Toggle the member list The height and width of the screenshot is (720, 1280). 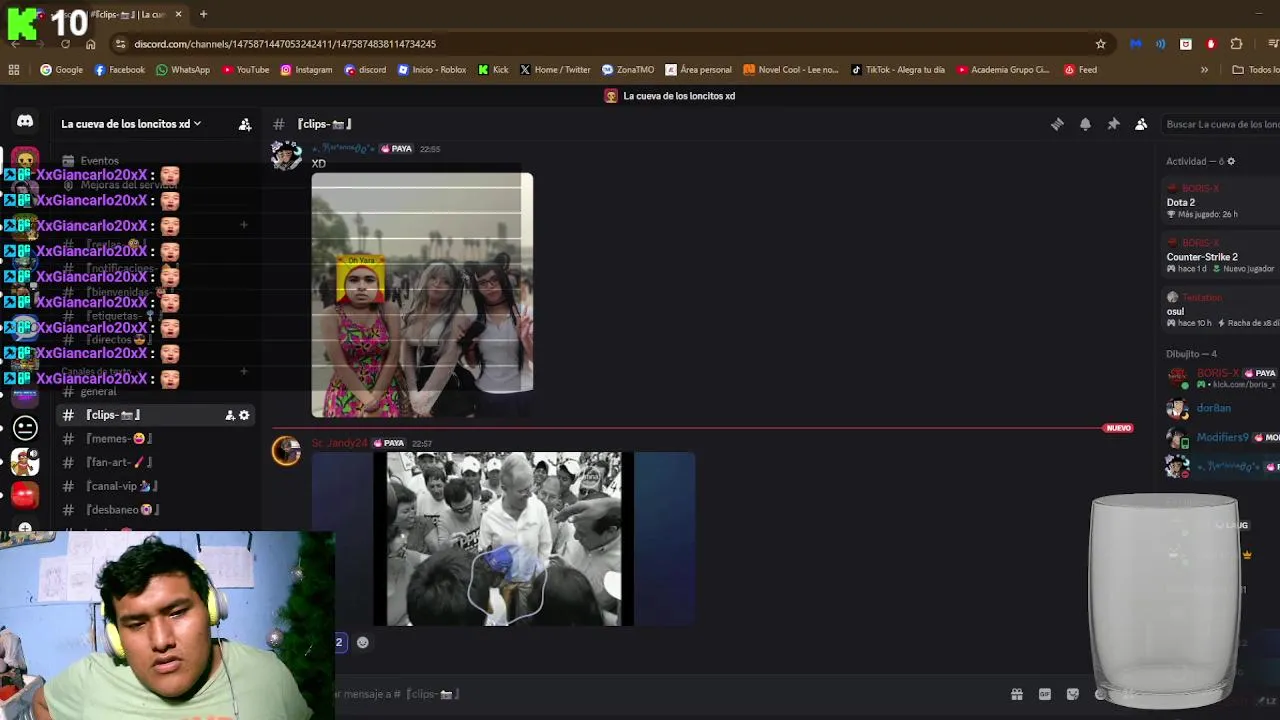pyautogui.click(x=1141, y=124)
